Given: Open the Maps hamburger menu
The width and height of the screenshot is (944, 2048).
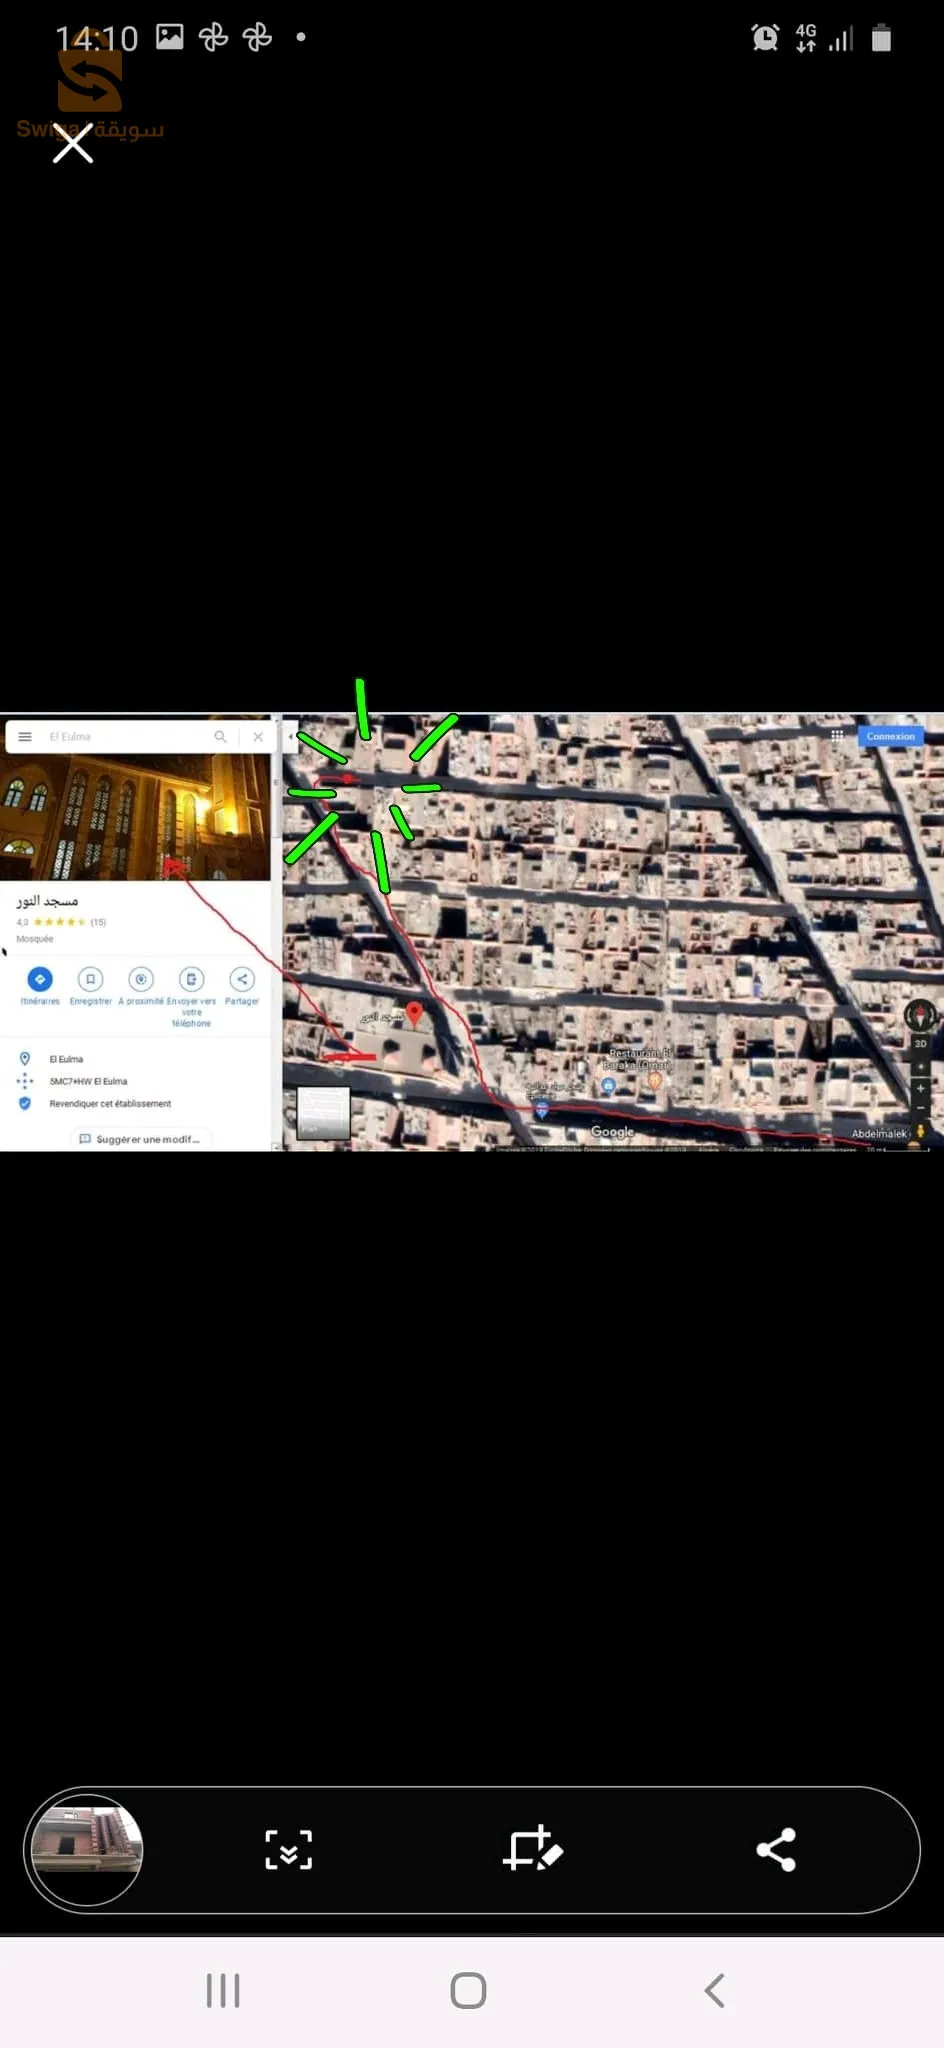Looking at the screenshot, I should point(25,737).
